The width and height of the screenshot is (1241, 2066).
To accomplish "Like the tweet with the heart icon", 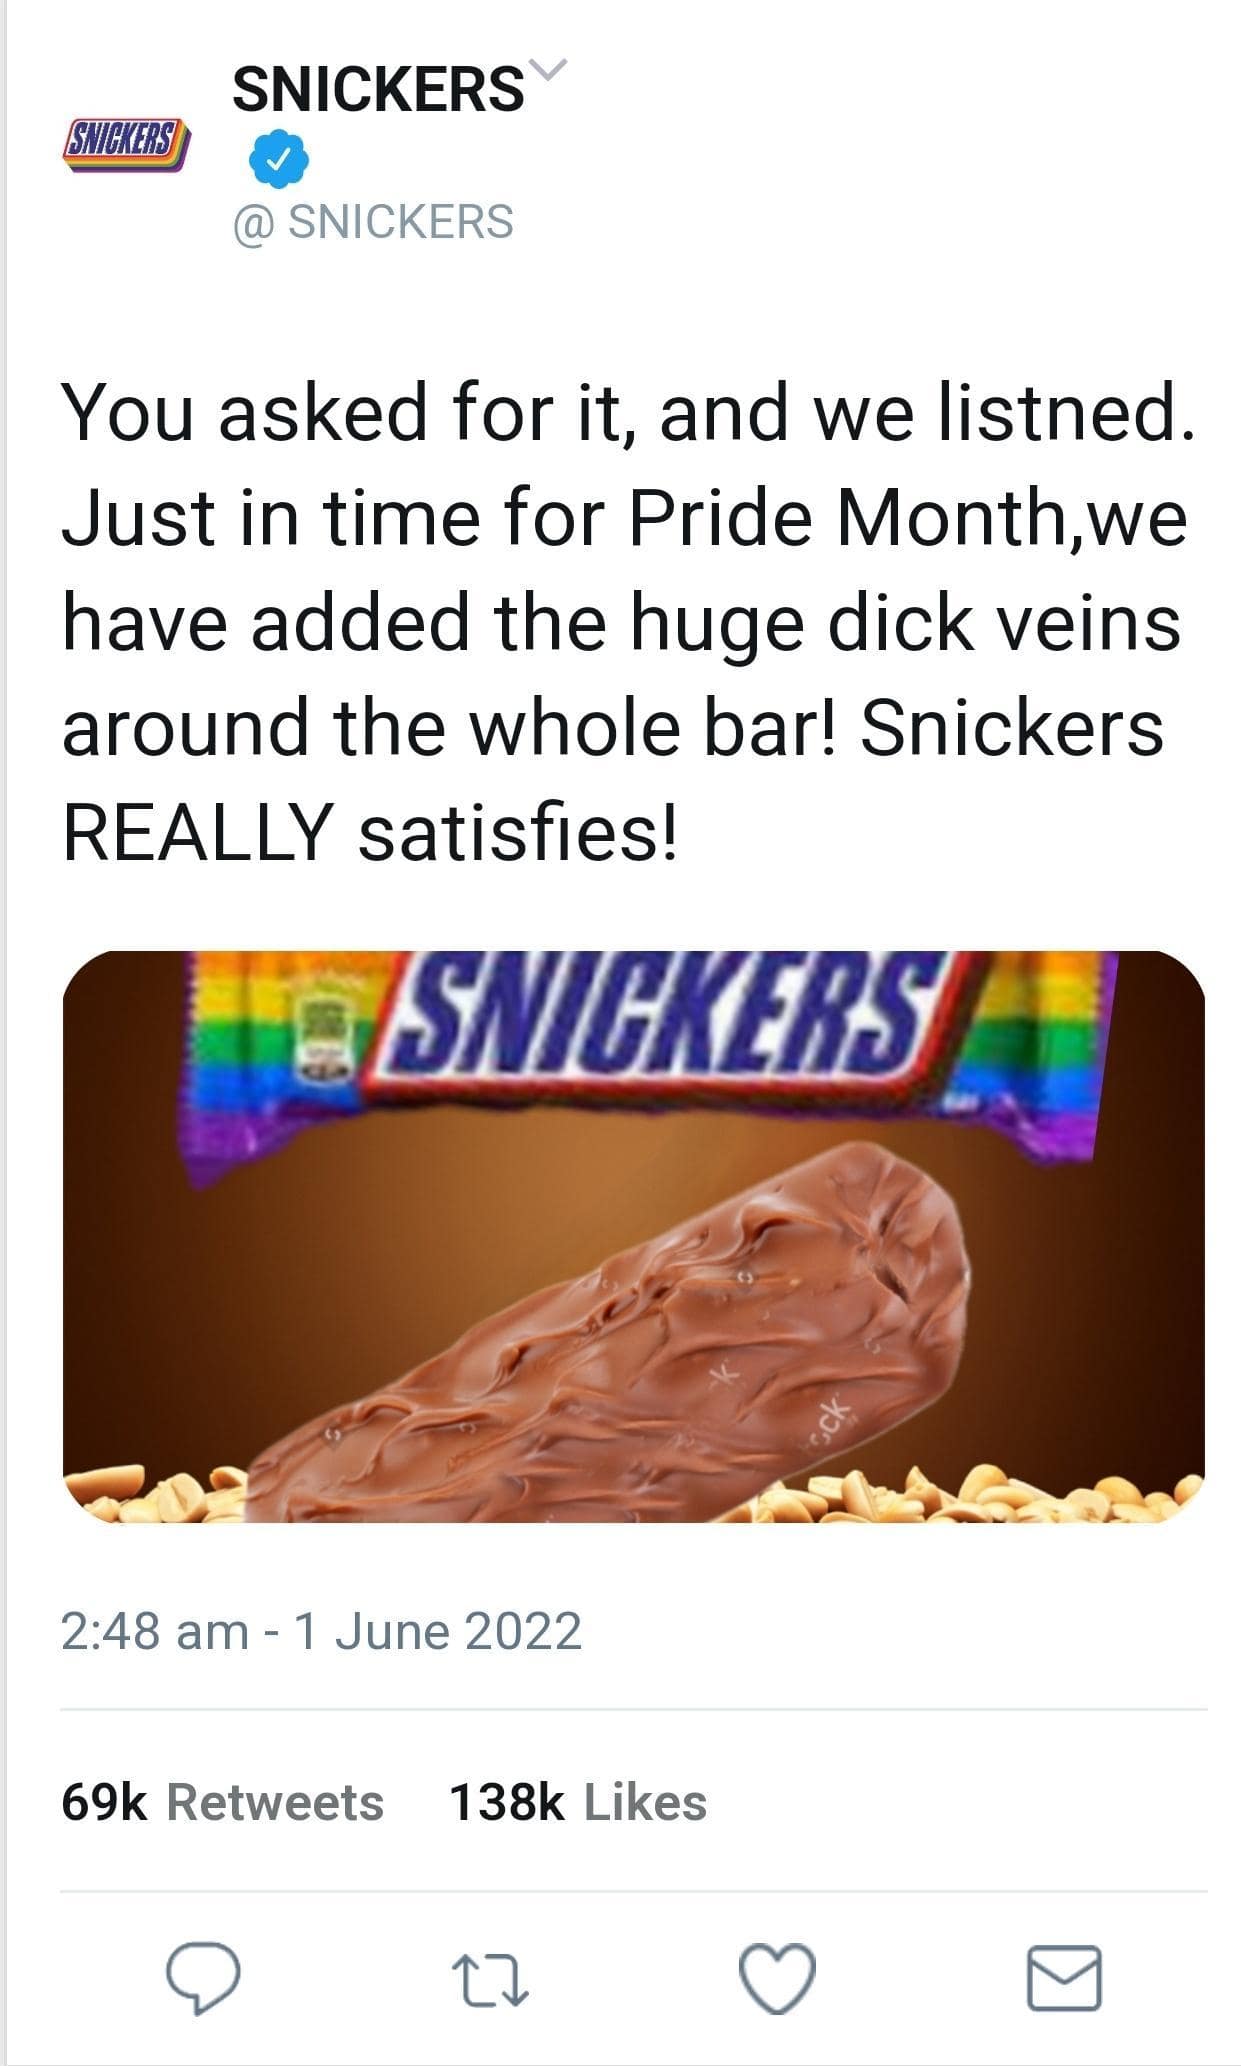I will (x=777, y=1977).
